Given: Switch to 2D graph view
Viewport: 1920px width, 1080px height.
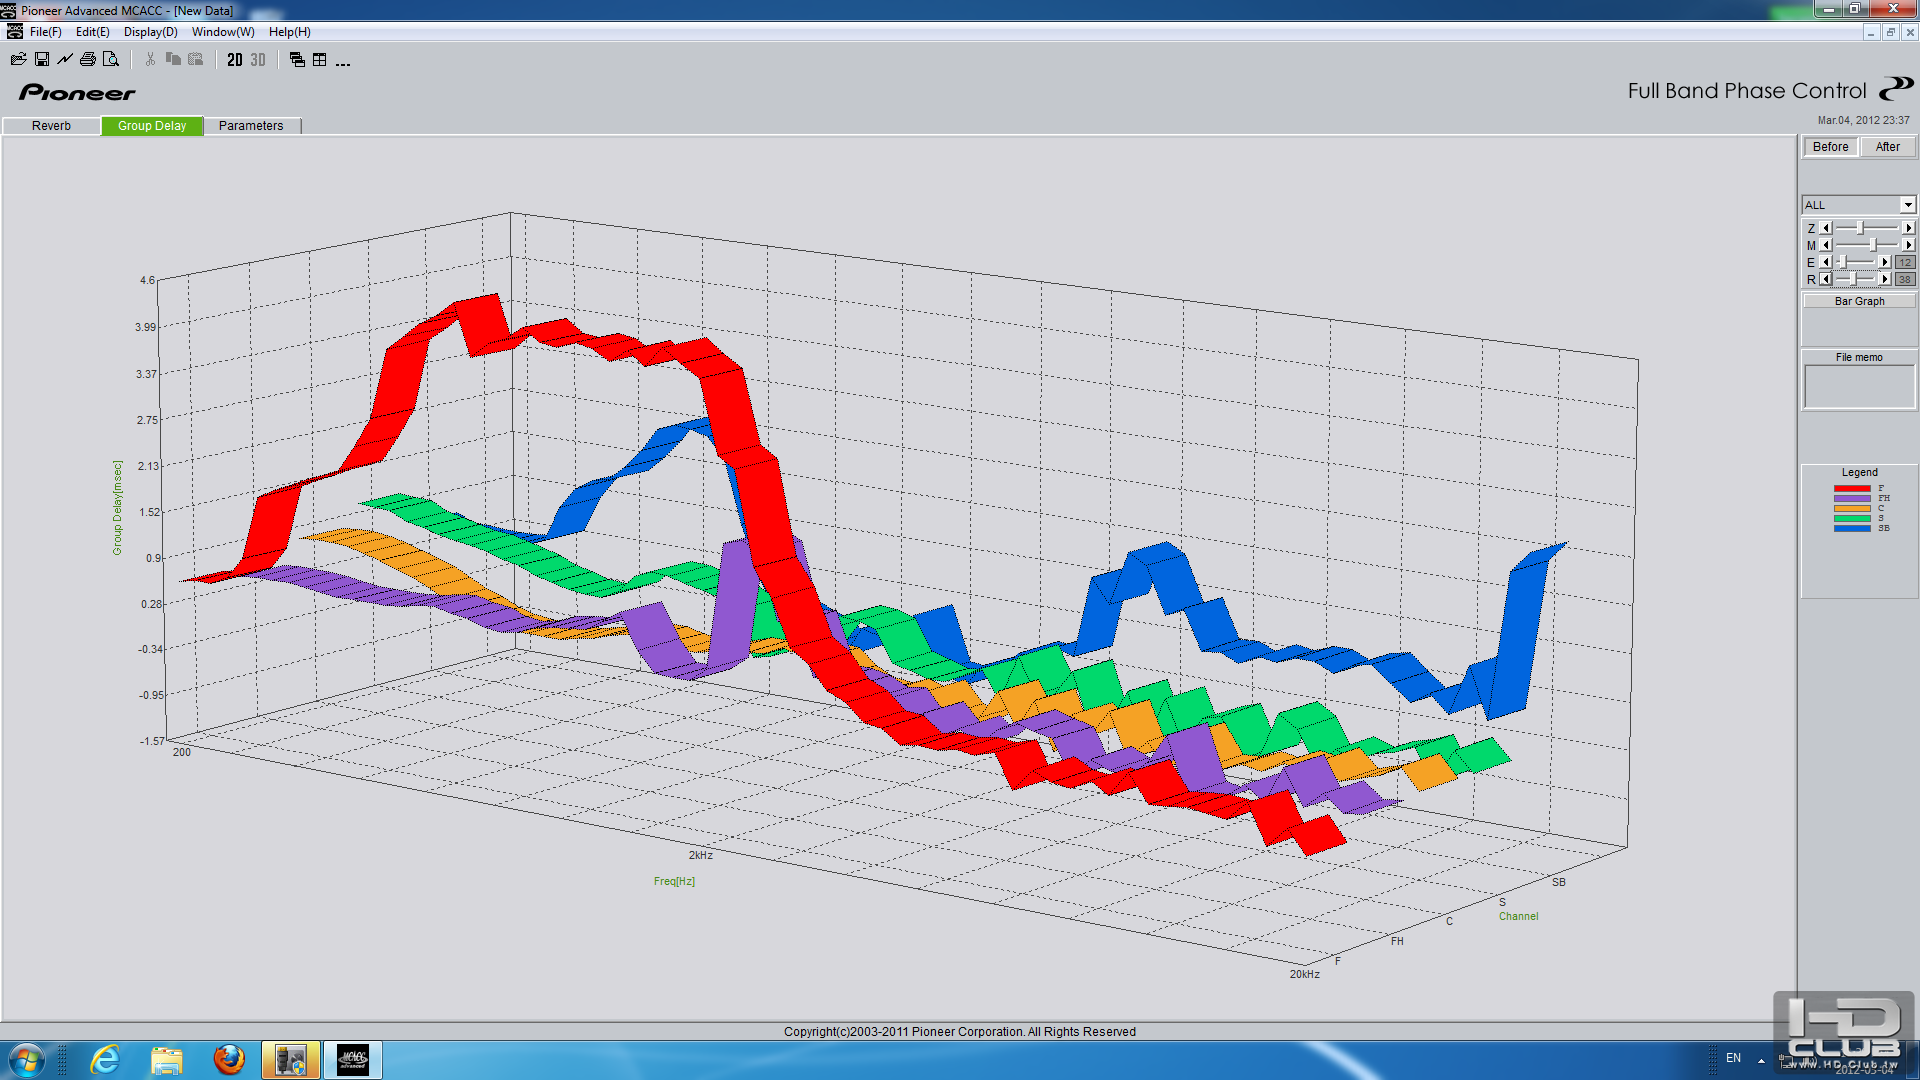Looking at the screenshot, I should pyautogui.click(x=235, y=60).
